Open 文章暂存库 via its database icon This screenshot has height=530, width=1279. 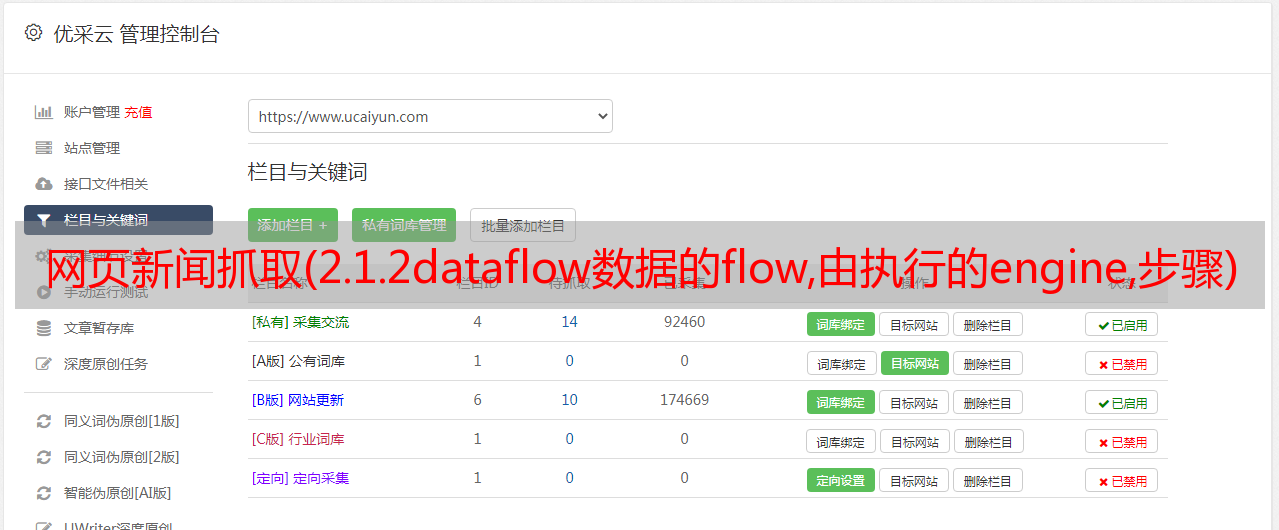pyautogui.click(x=43, y=328)
